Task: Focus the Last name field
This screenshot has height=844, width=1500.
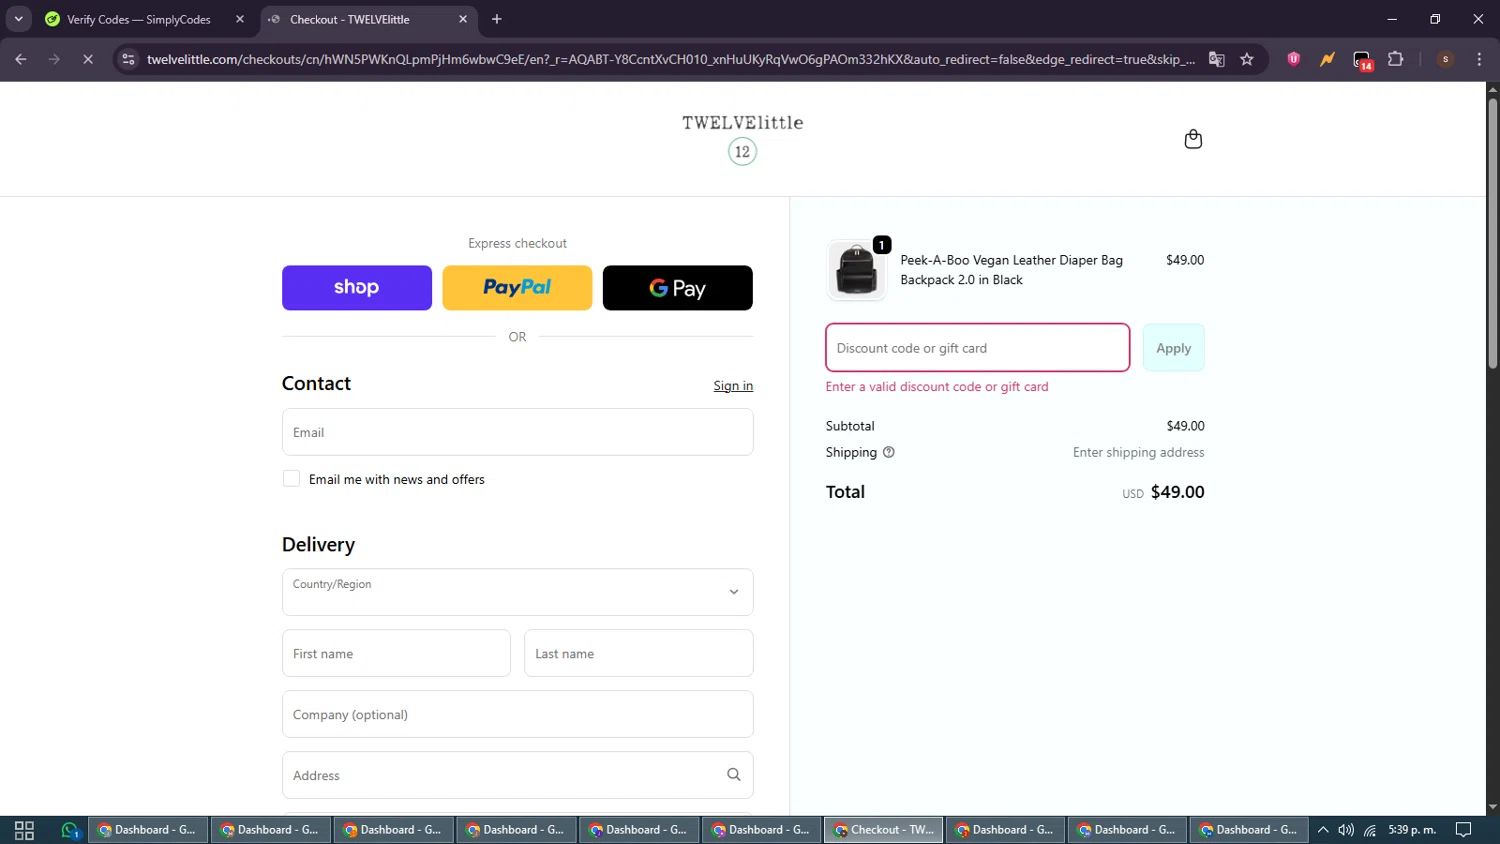Action: click(x=639, y=653)
